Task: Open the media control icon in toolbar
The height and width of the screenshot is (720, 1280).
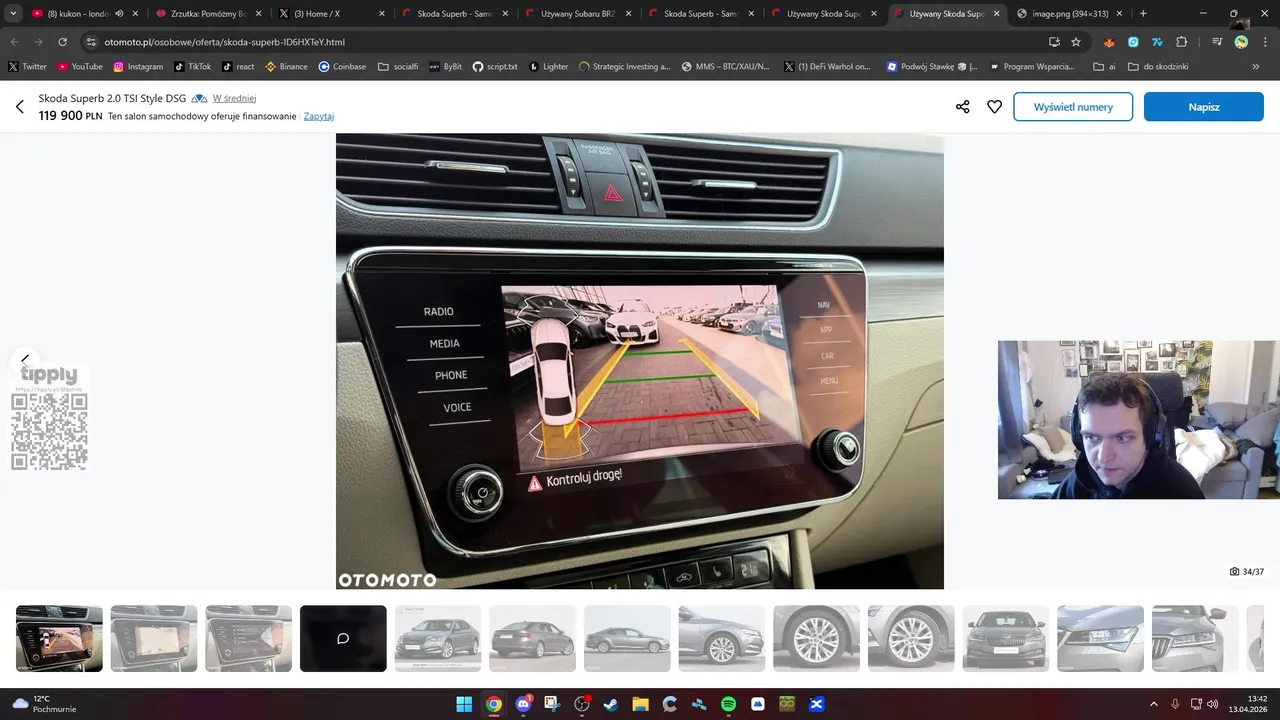Action: 1217,42
